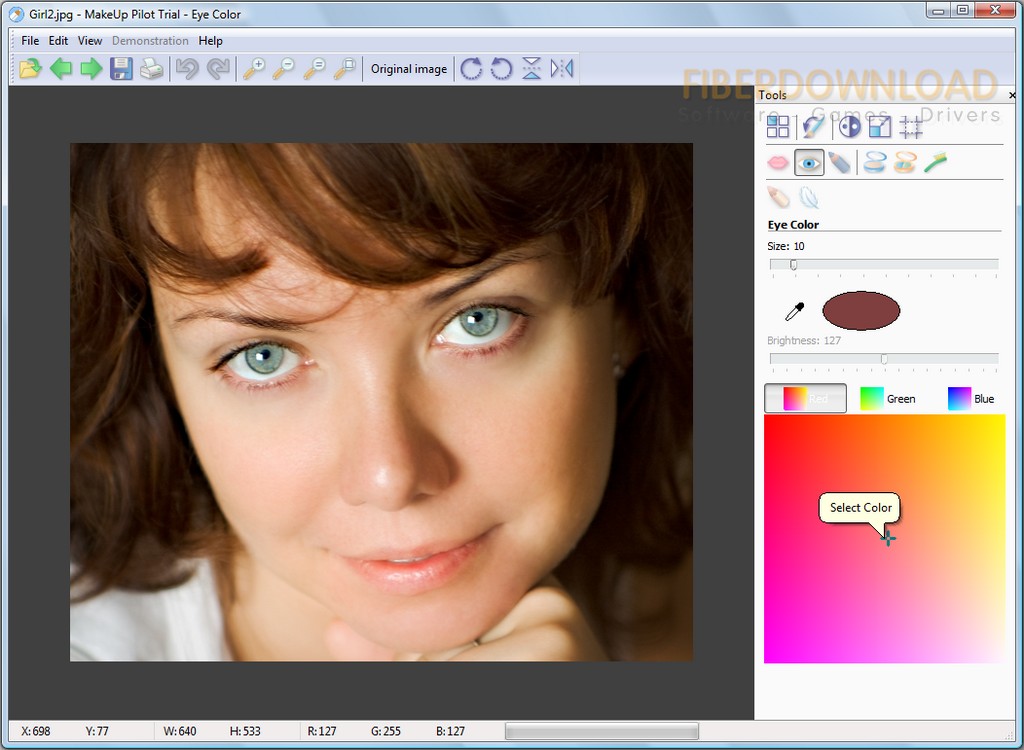This screenshot has height=750, width=1024.
Task: Click the eyedropper color picker icon
Action: click(794, 312)
